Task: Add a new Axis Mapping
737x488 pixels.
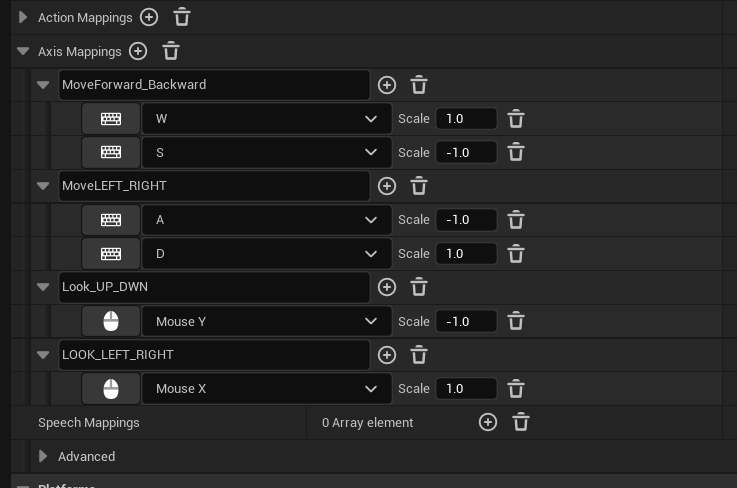Action: 138,51
